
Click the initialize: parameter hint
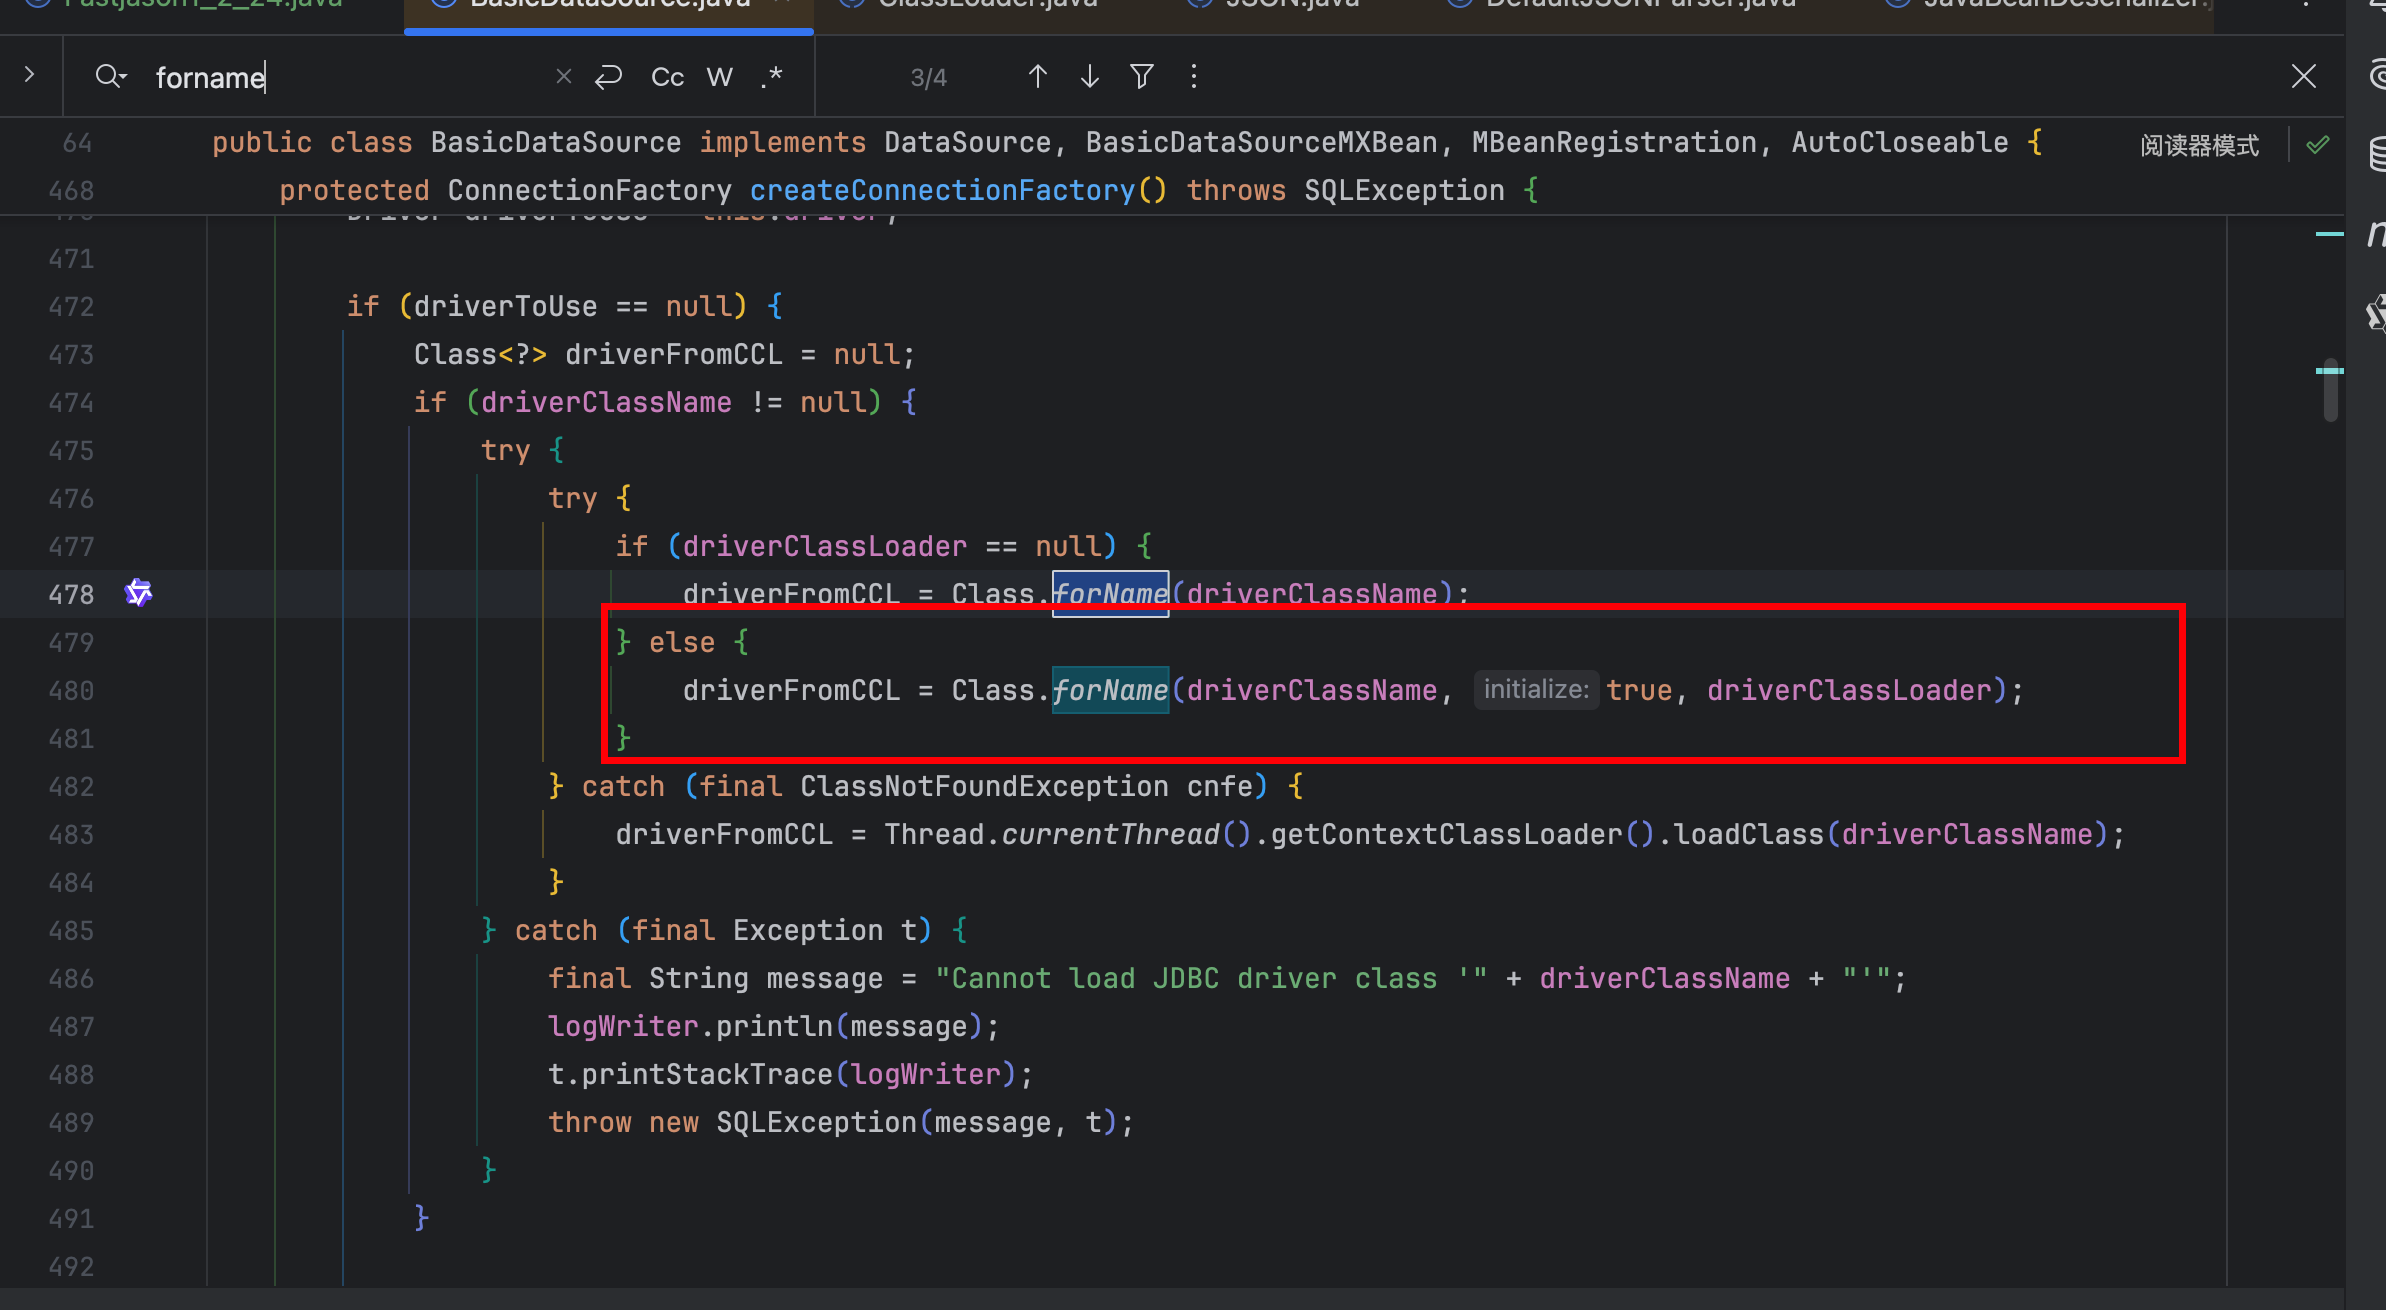[1535, 690]
